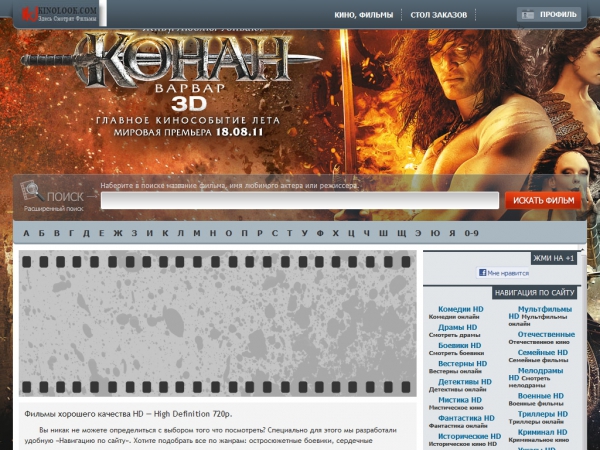
Task: Click the Мне нравится Facebook button
Action: pyautogui.click(x=504, y=273)
